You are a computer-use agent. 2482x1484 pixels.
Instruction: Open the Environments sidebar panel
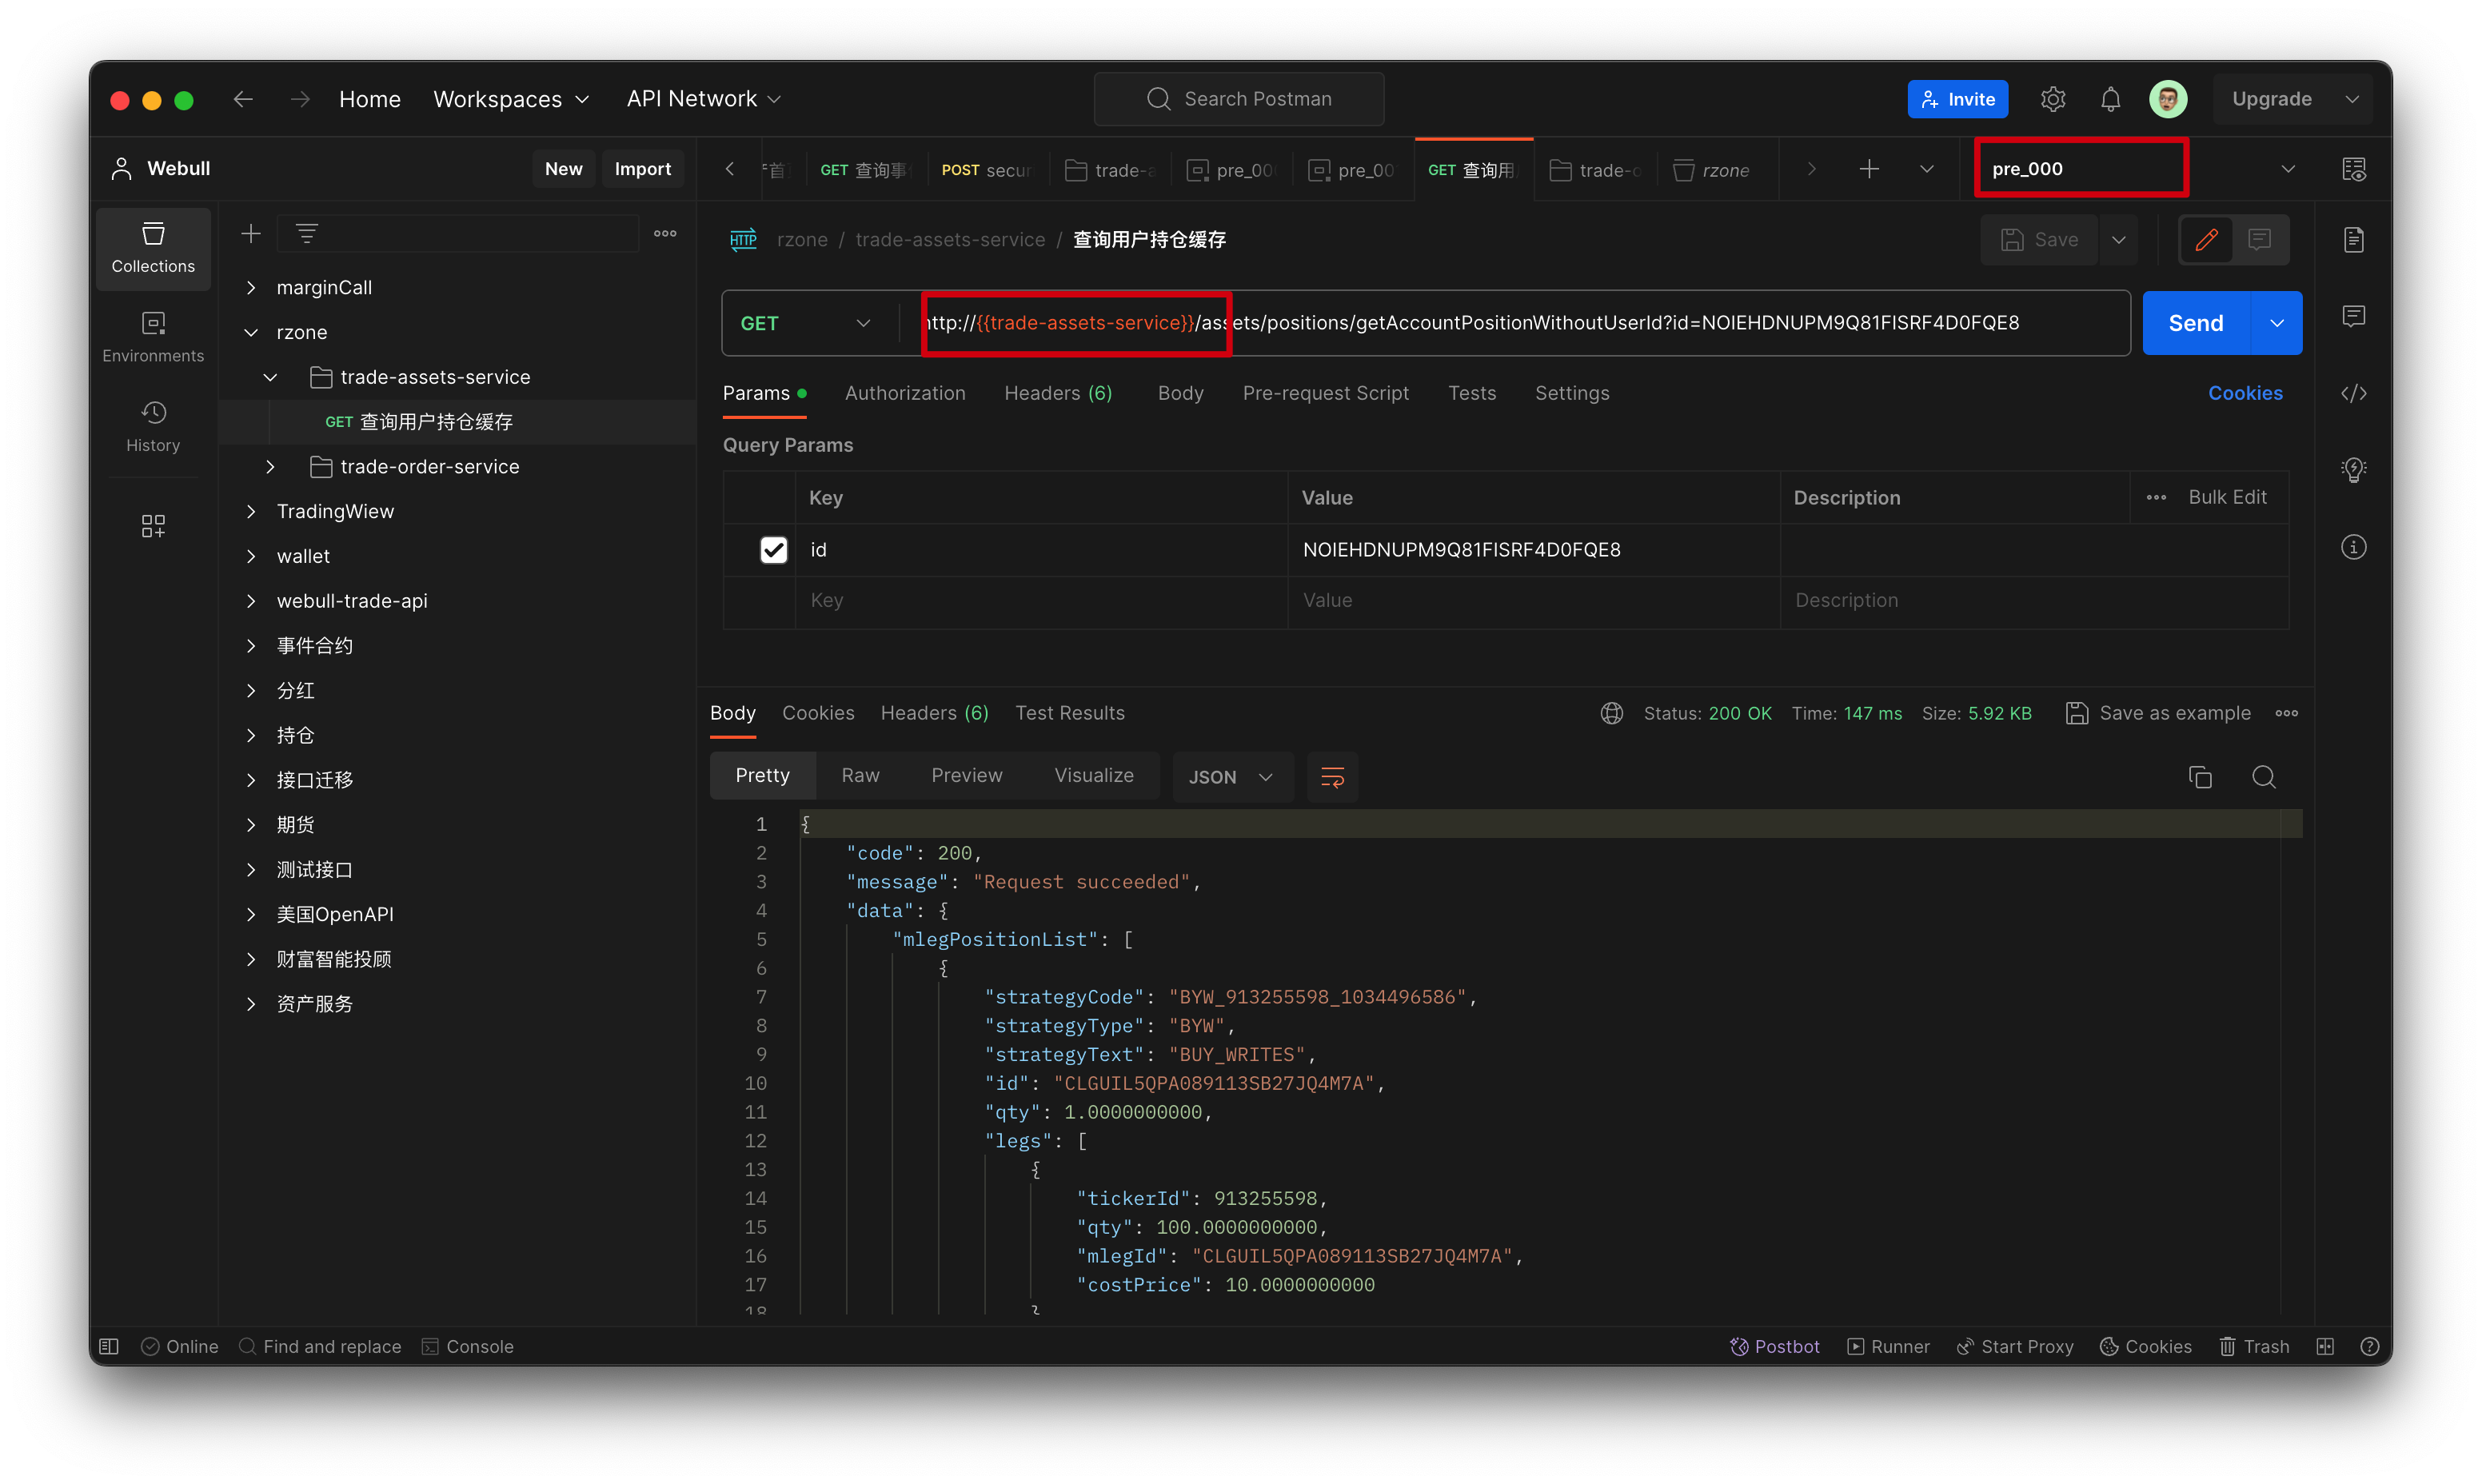(153, 337)
